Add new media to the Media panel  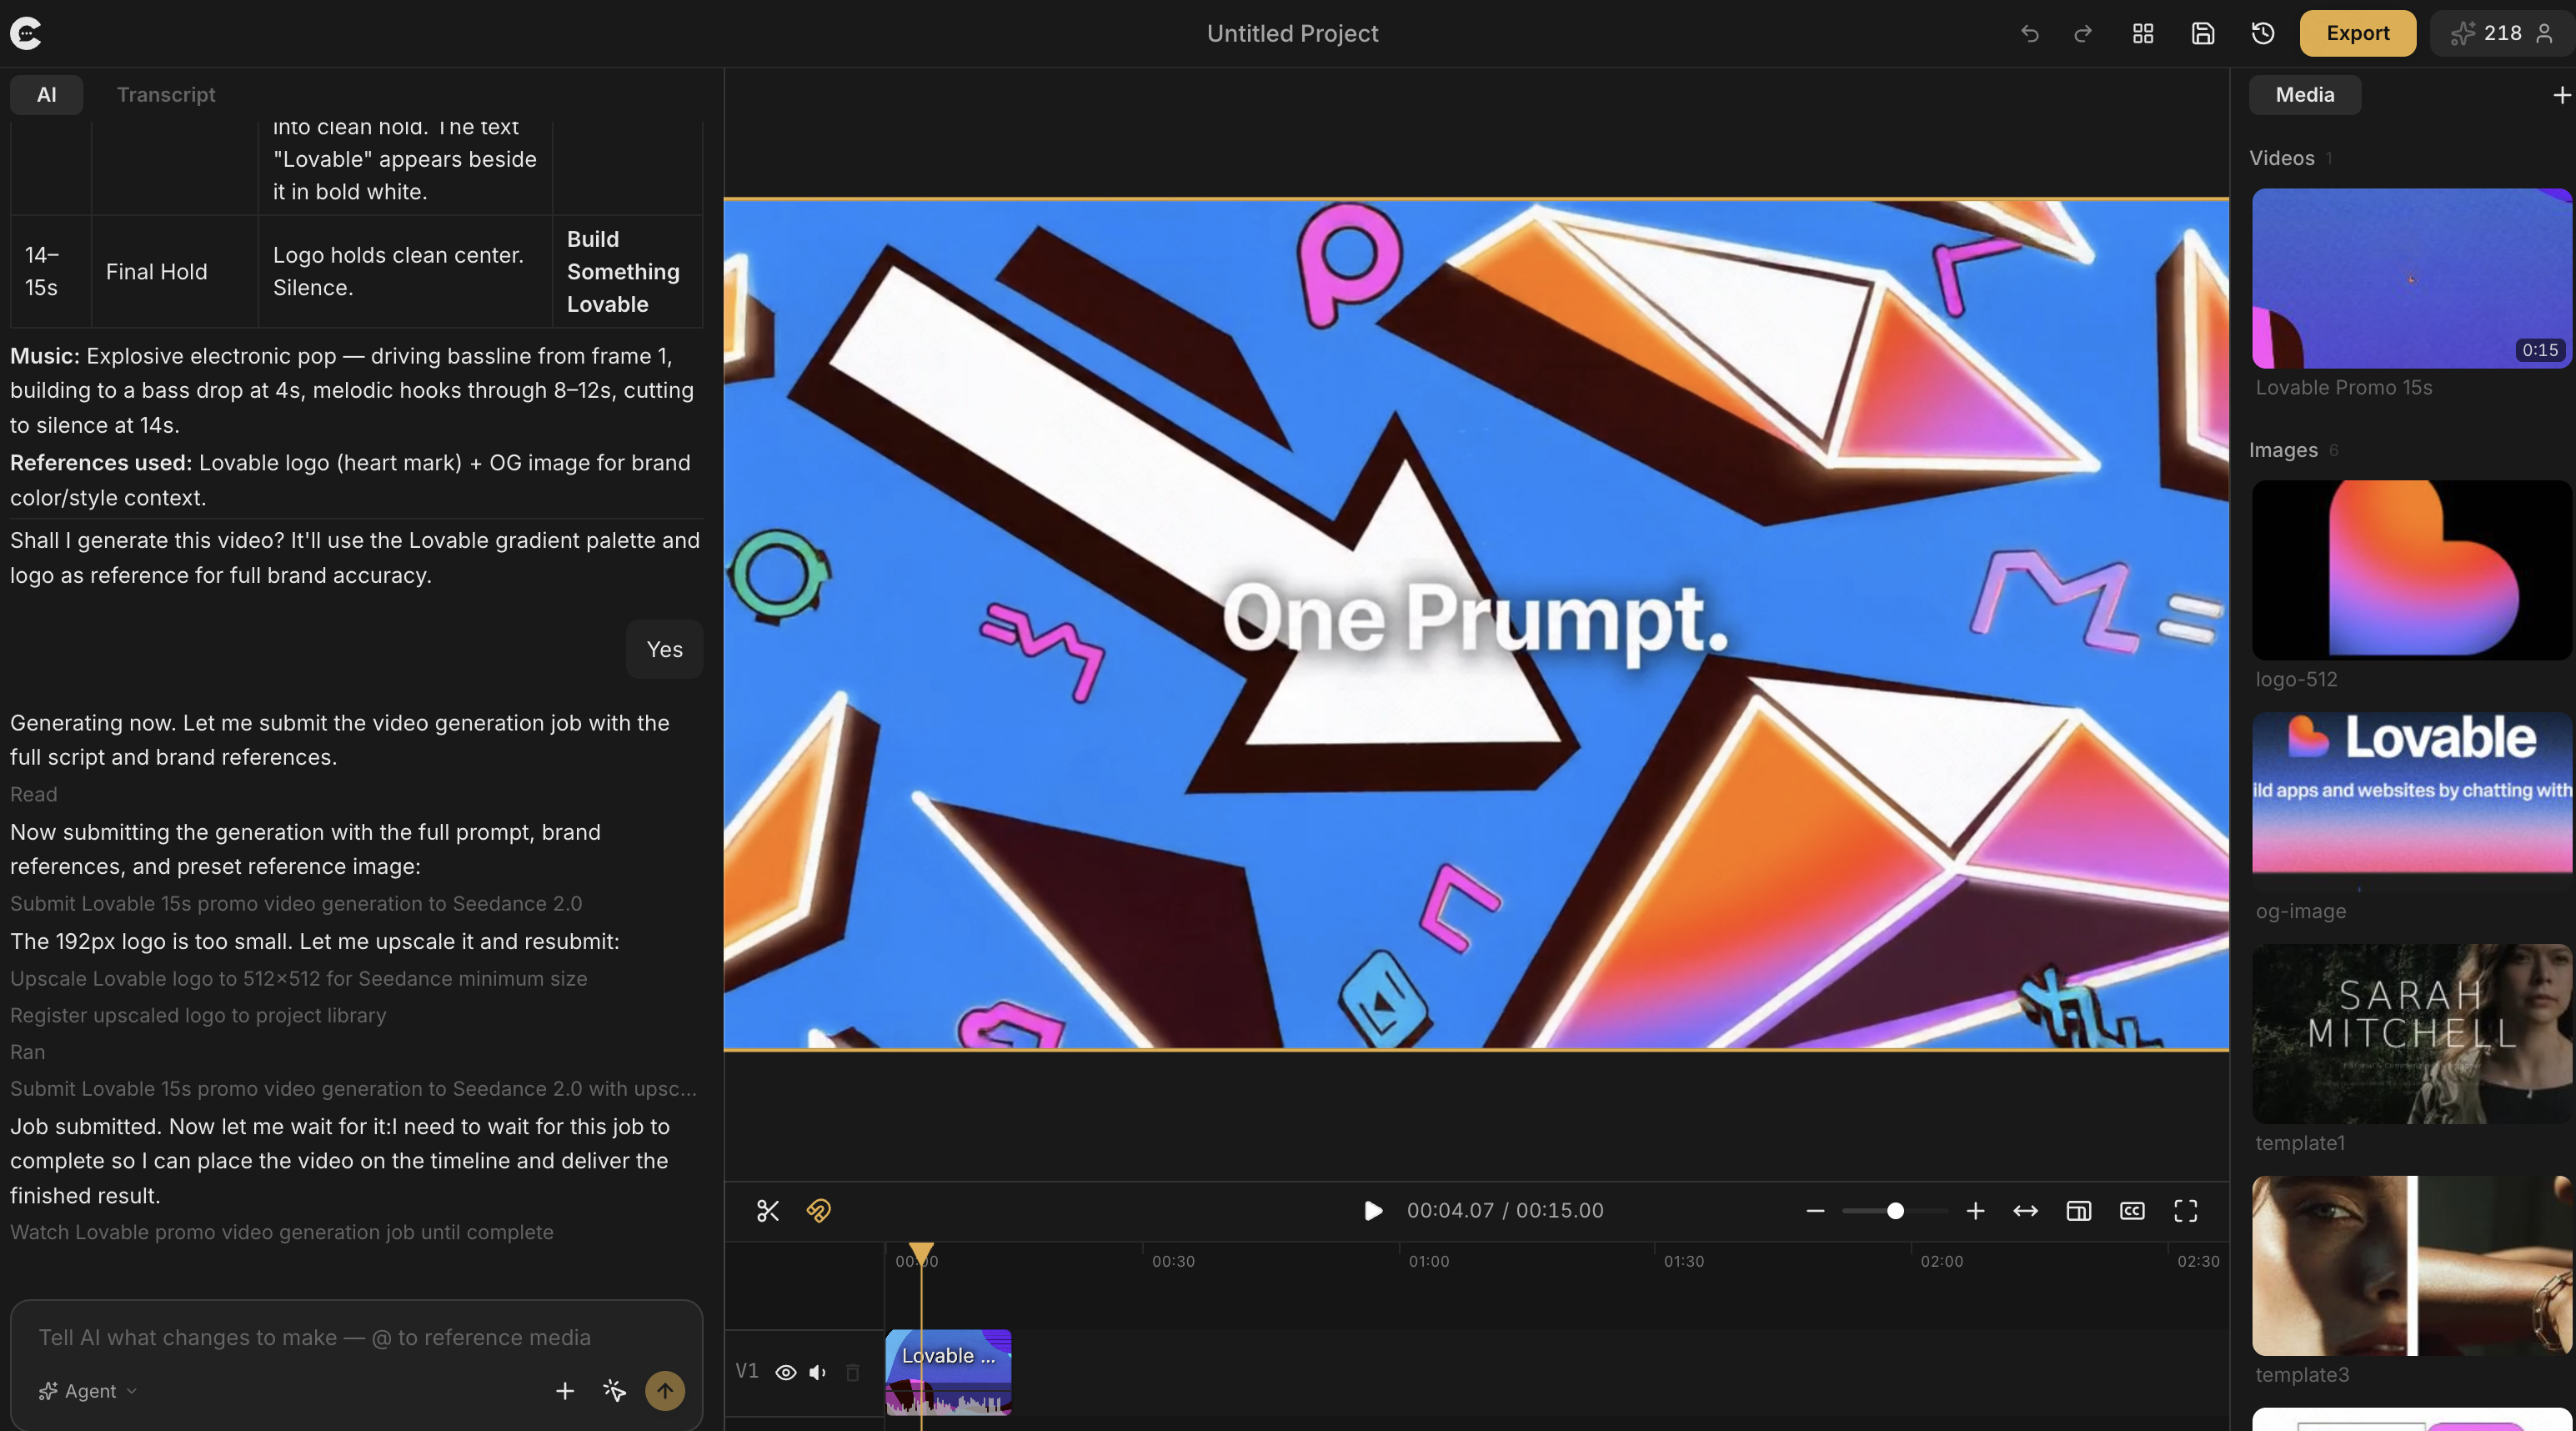coord(2561,94)
